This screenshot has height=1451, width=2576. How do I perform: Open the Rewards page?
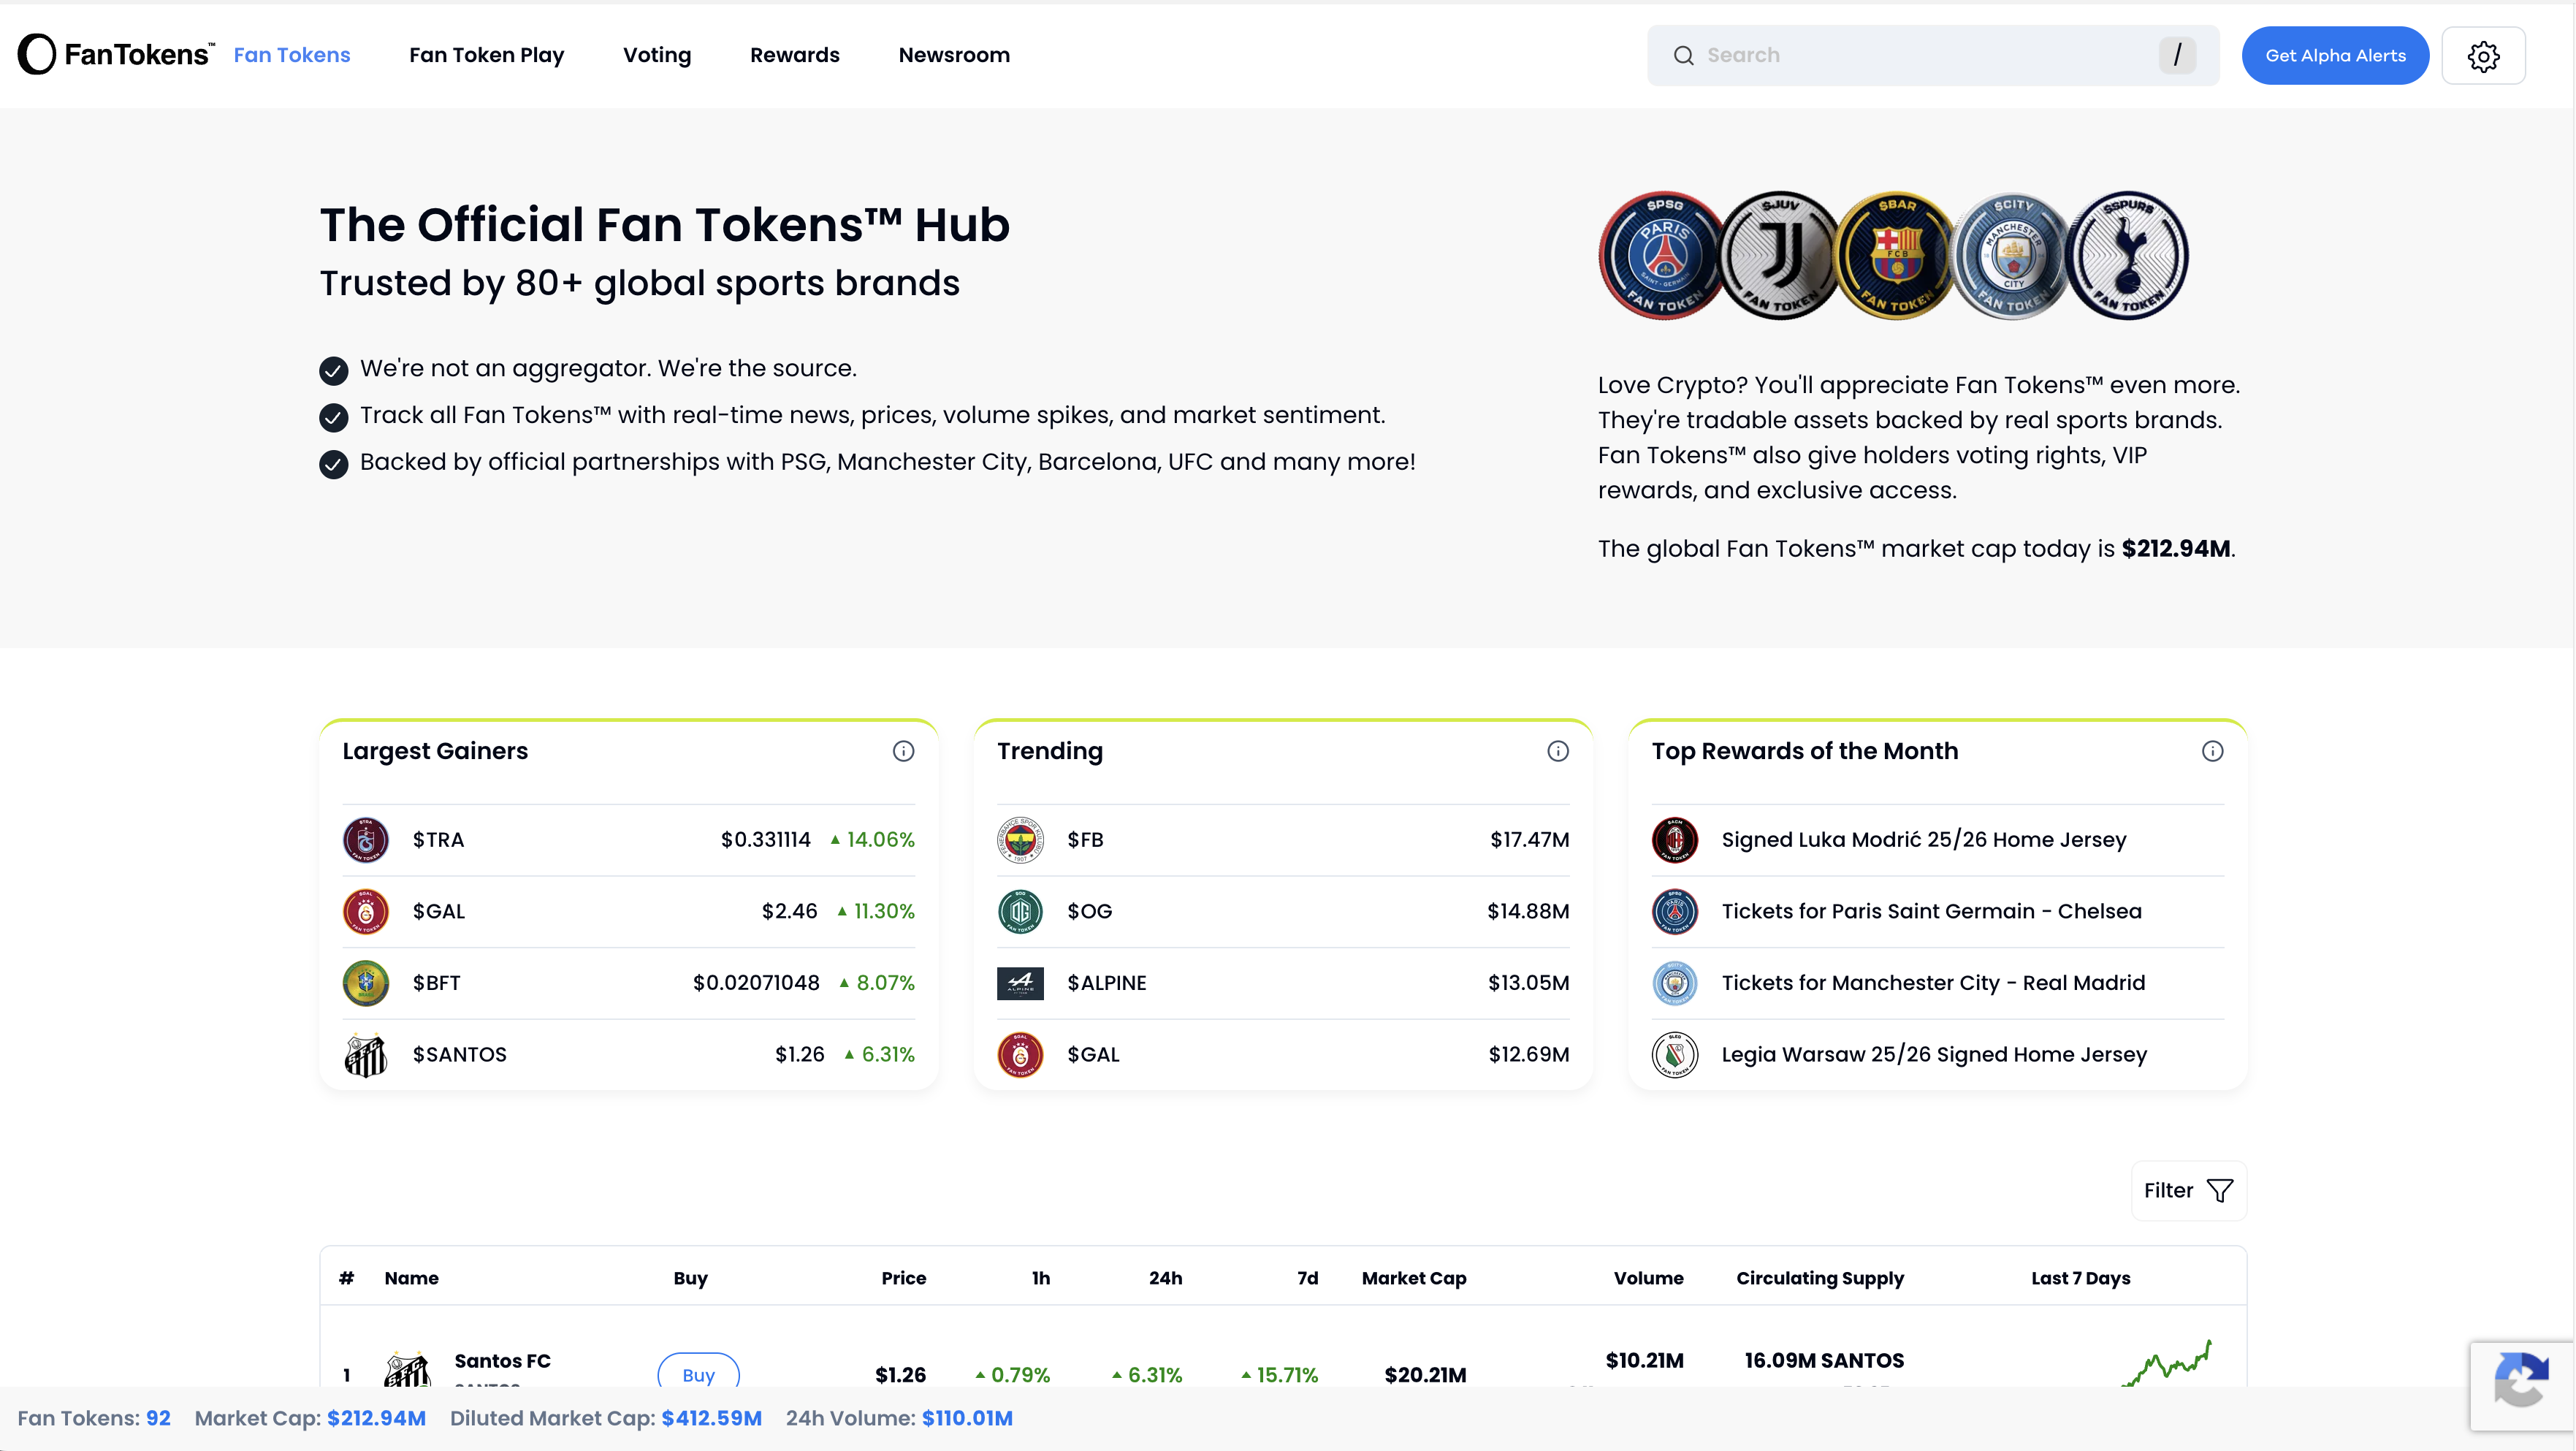tap(794, 55)
